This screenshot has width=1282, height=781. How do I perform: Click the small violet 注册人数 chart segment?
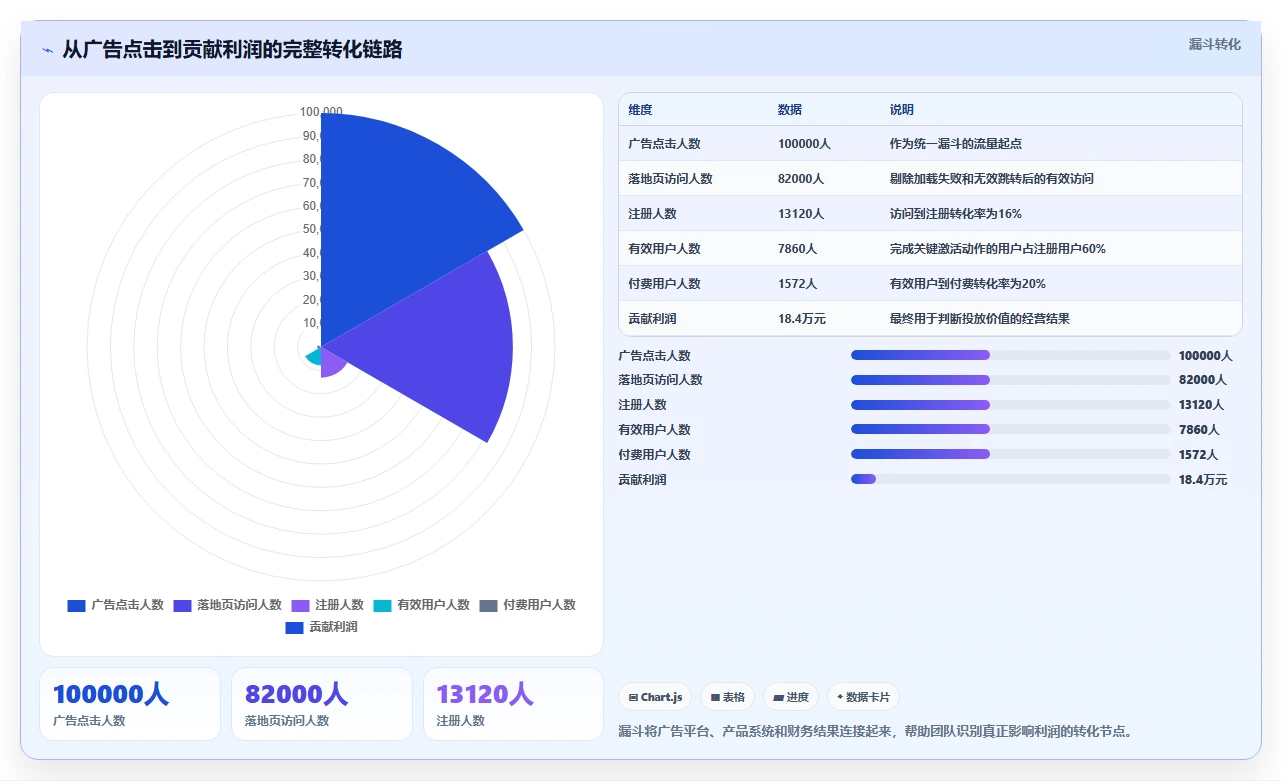332,362
